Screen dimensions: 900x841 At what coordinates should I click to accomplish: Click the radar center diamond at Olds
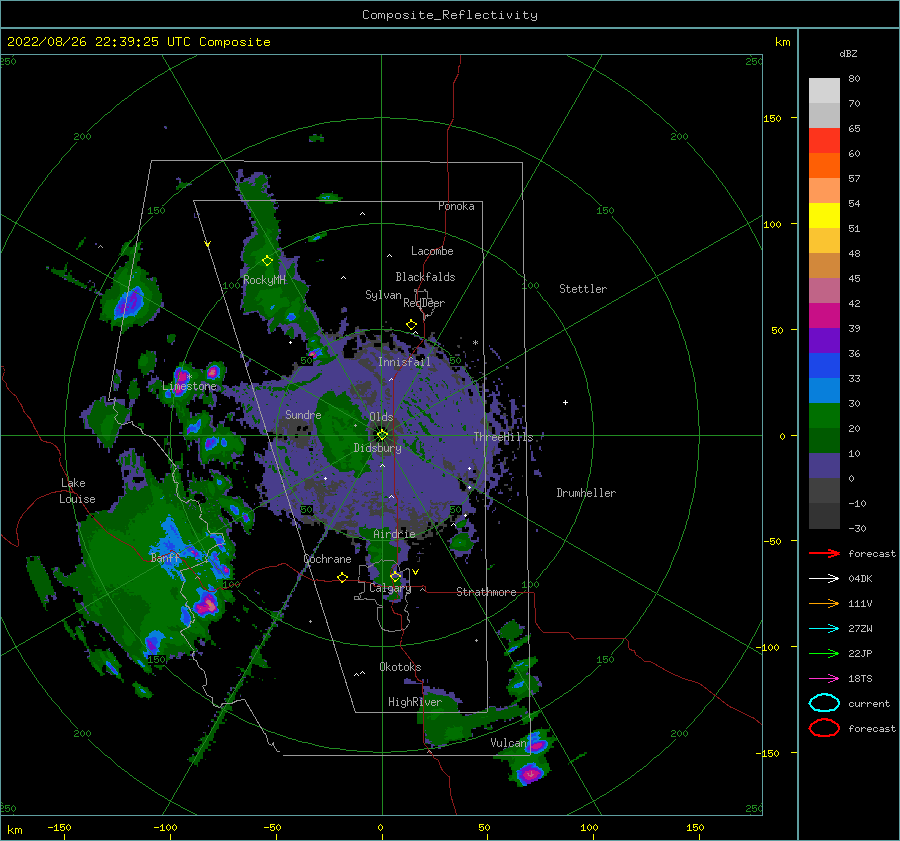(382, 435)
